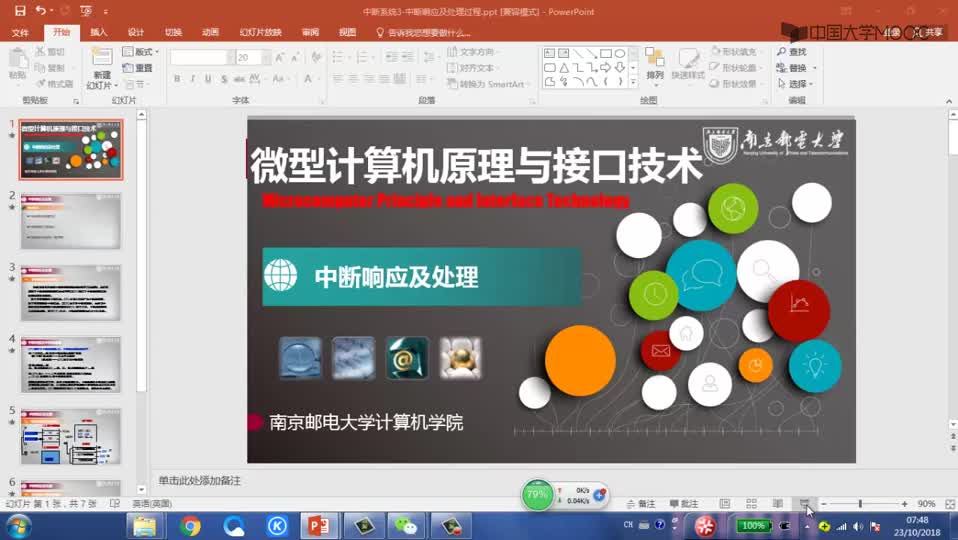Select the rectangle shape in shapes gallery
This screenshot has height=540, width=958.
pyautogui.click(x=605, y=54)
